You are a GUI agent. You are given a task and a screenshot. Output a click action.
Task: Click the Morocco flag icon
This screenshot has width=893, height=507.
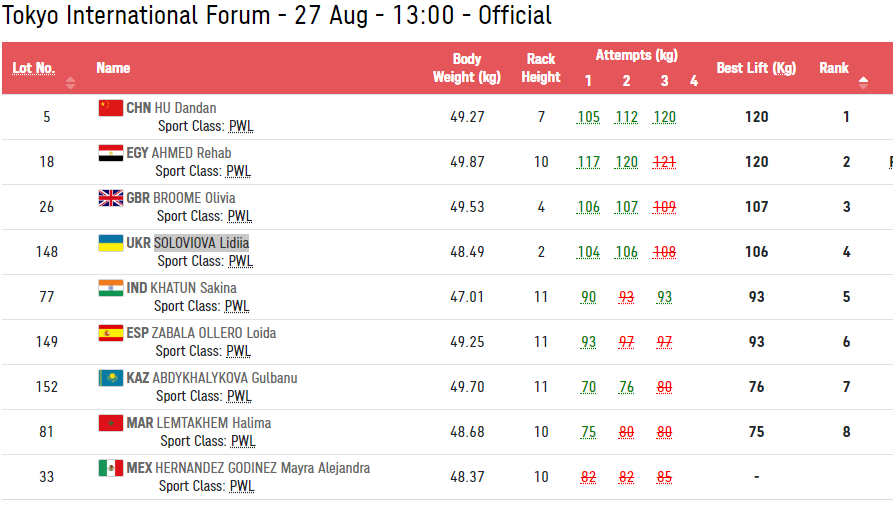110,423
